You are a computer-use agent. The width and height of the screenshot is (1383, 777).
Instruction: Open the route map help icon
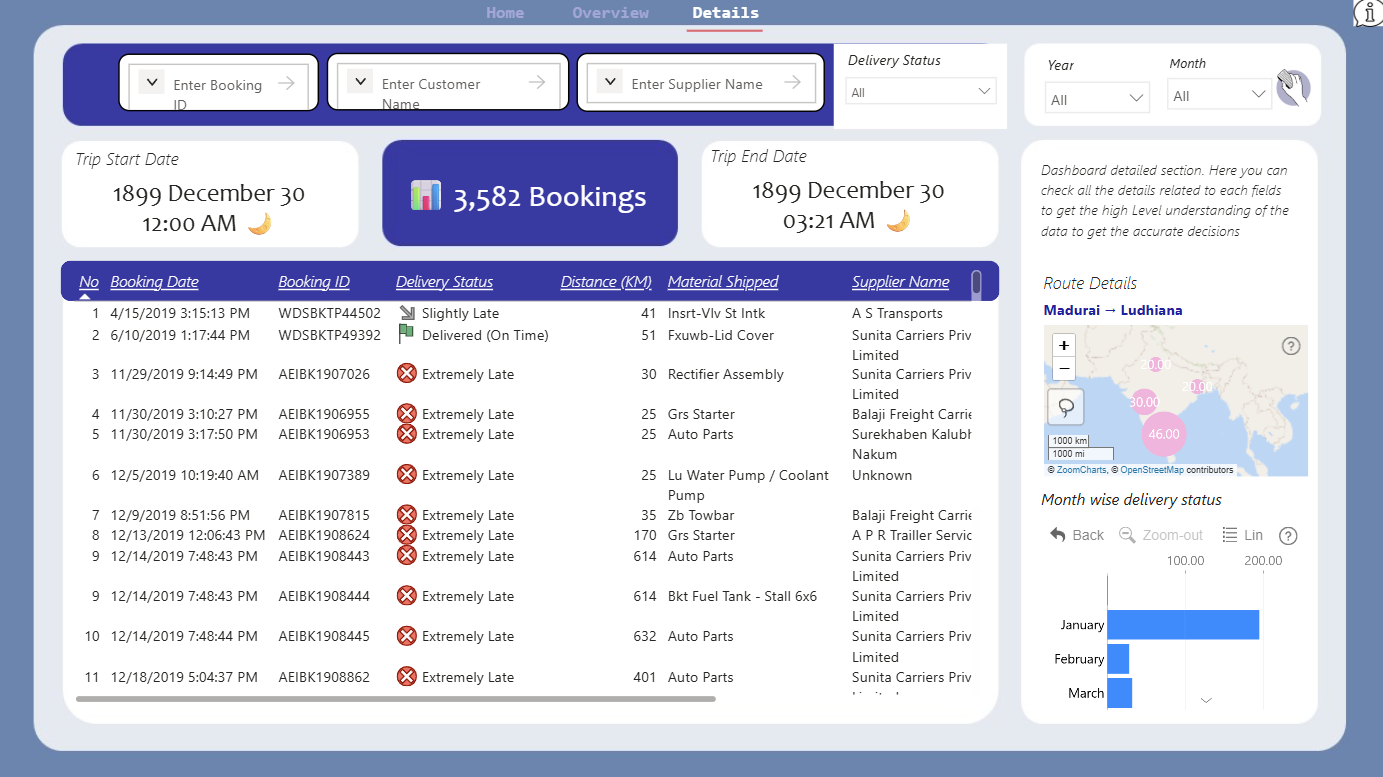click(1291, 346)
